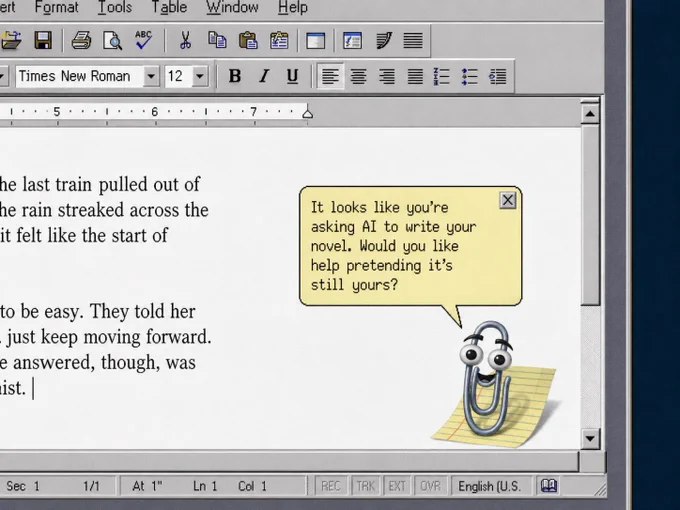Click the font size 12 field
Viewport: 680px width, 510px height.
click(x=178, y=76)
